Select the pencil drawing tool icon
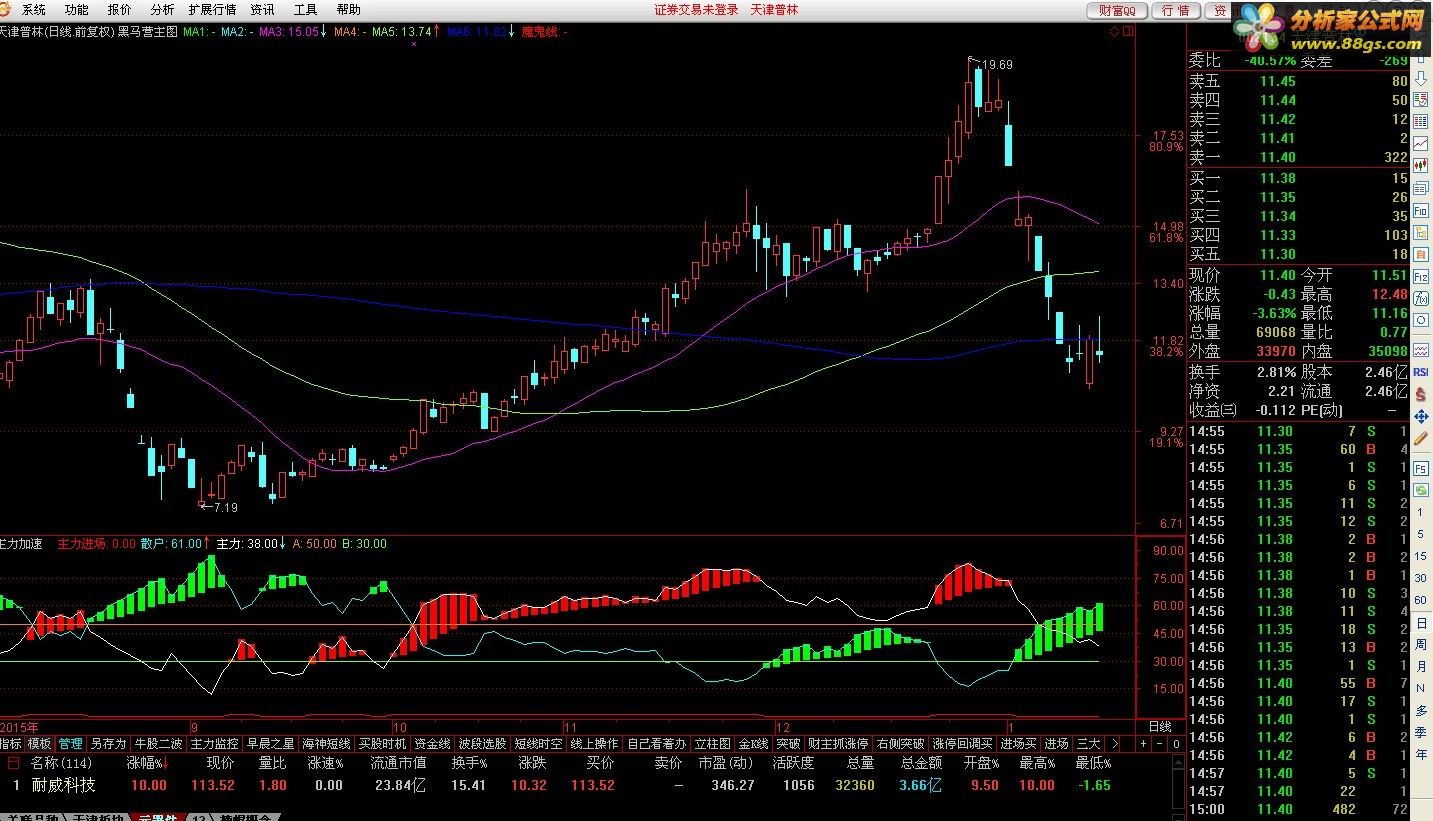1433x821 pixels. point(1421,438)
